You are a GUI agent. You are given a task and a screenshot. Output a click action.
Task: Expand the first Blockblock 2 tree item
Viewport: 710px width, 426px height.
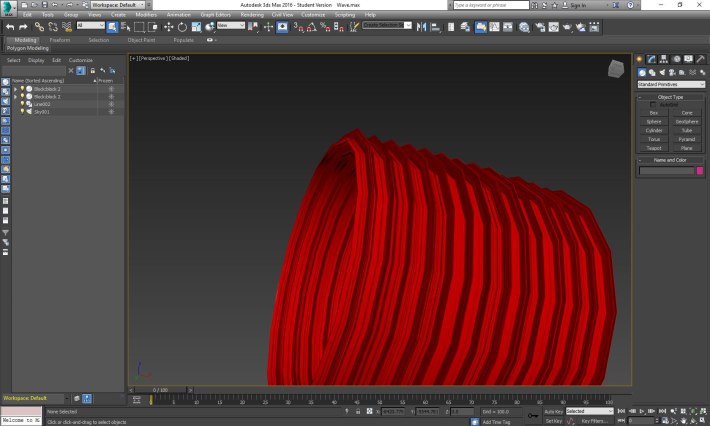(x=15, y=89)
